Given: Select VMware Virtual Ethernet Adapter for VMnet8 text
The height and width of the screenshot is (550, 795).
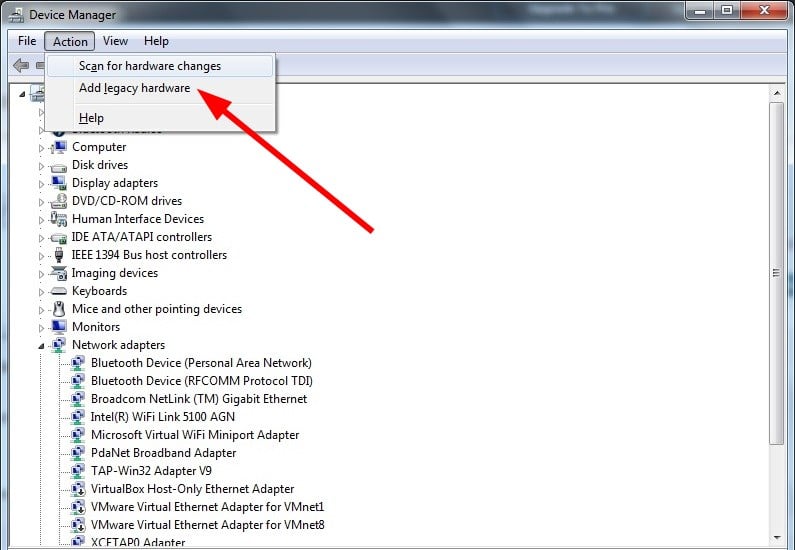Looking at the screenshot, I should [x=207, y=525].
